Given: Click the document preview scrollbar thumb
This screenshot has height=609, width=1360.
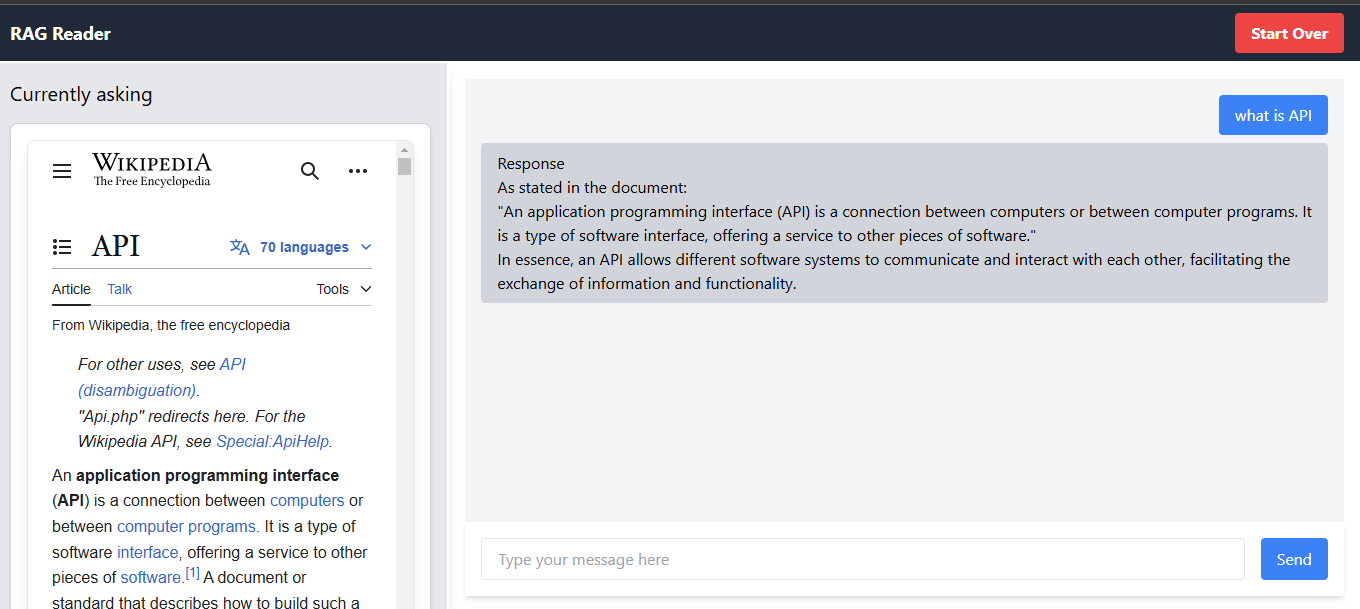Looking at the screenshot, I should pos(404,166).
